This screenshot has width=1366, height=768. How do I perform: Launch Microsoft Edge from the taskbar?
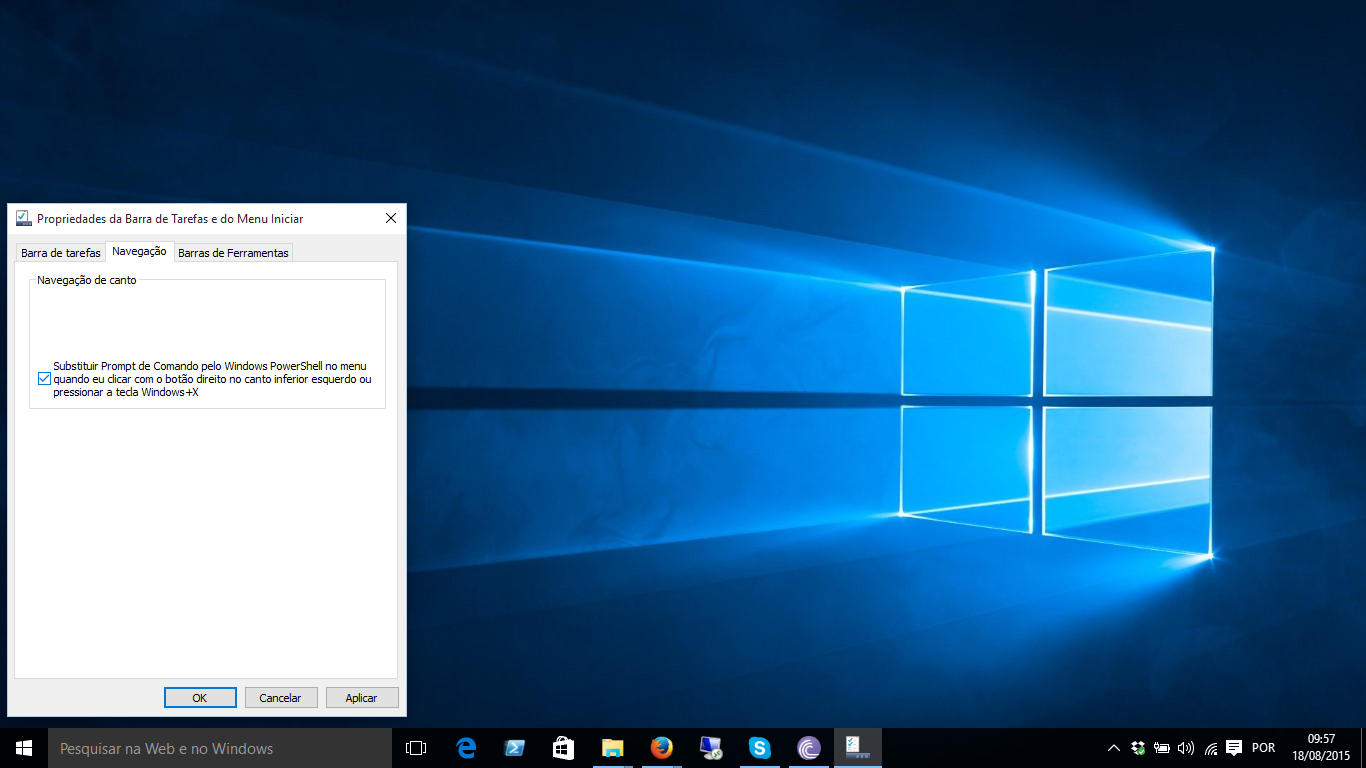(466, 748)
